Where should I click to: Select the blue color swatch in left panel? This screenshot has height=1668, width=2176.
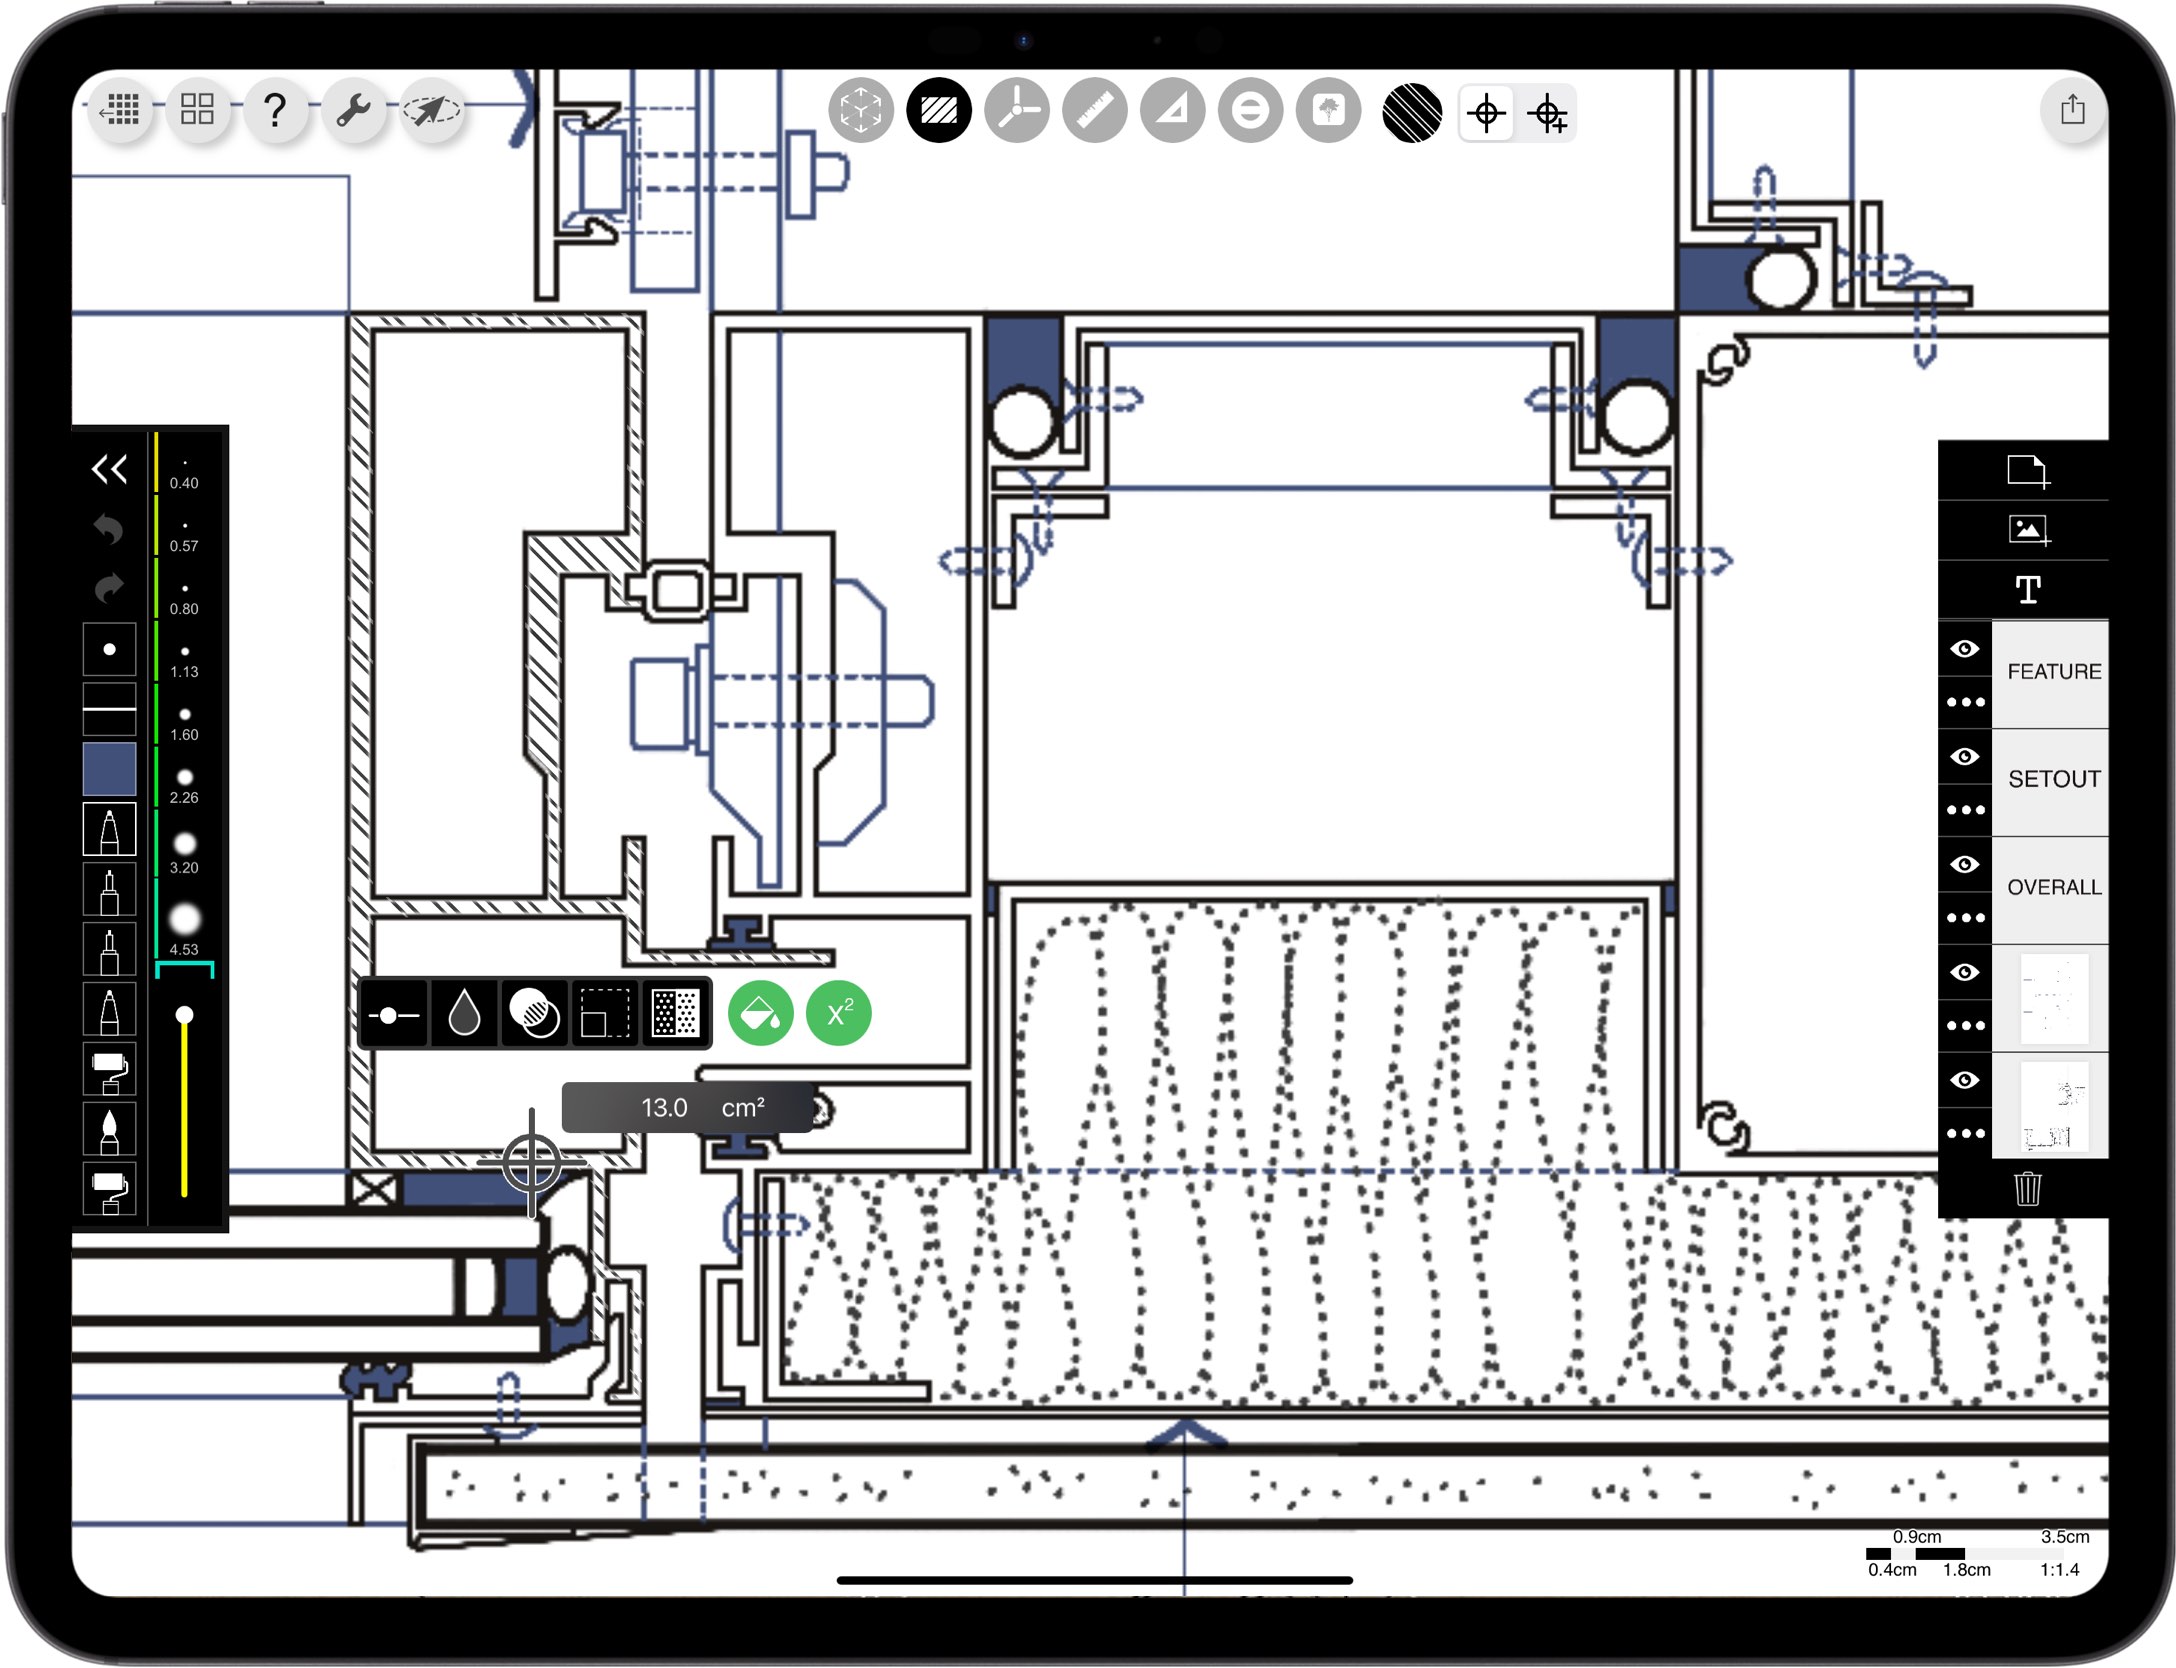tap(109, 769)
